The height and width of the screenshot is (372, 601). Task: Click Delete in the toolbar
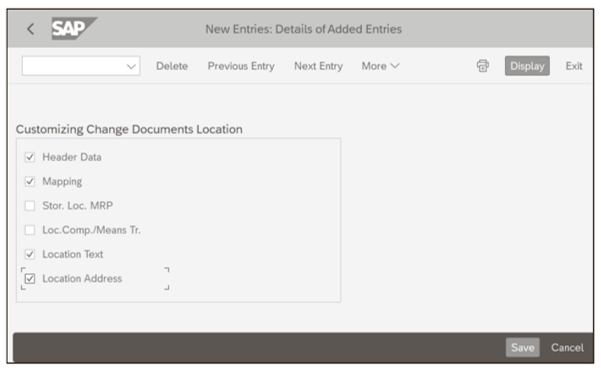click(172, 66)
